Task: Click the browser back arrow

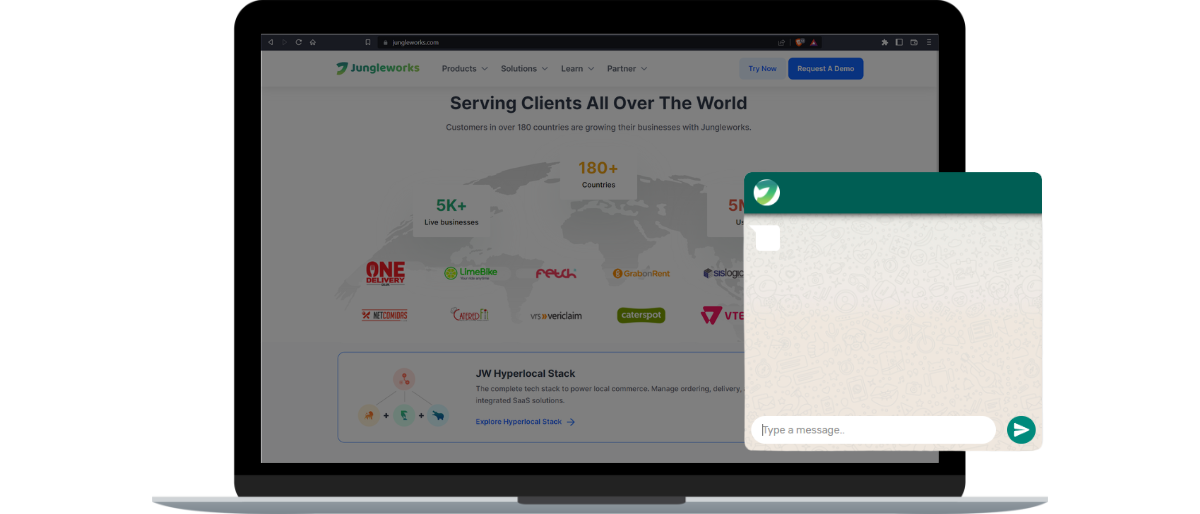Action: [x=270, y=42]
